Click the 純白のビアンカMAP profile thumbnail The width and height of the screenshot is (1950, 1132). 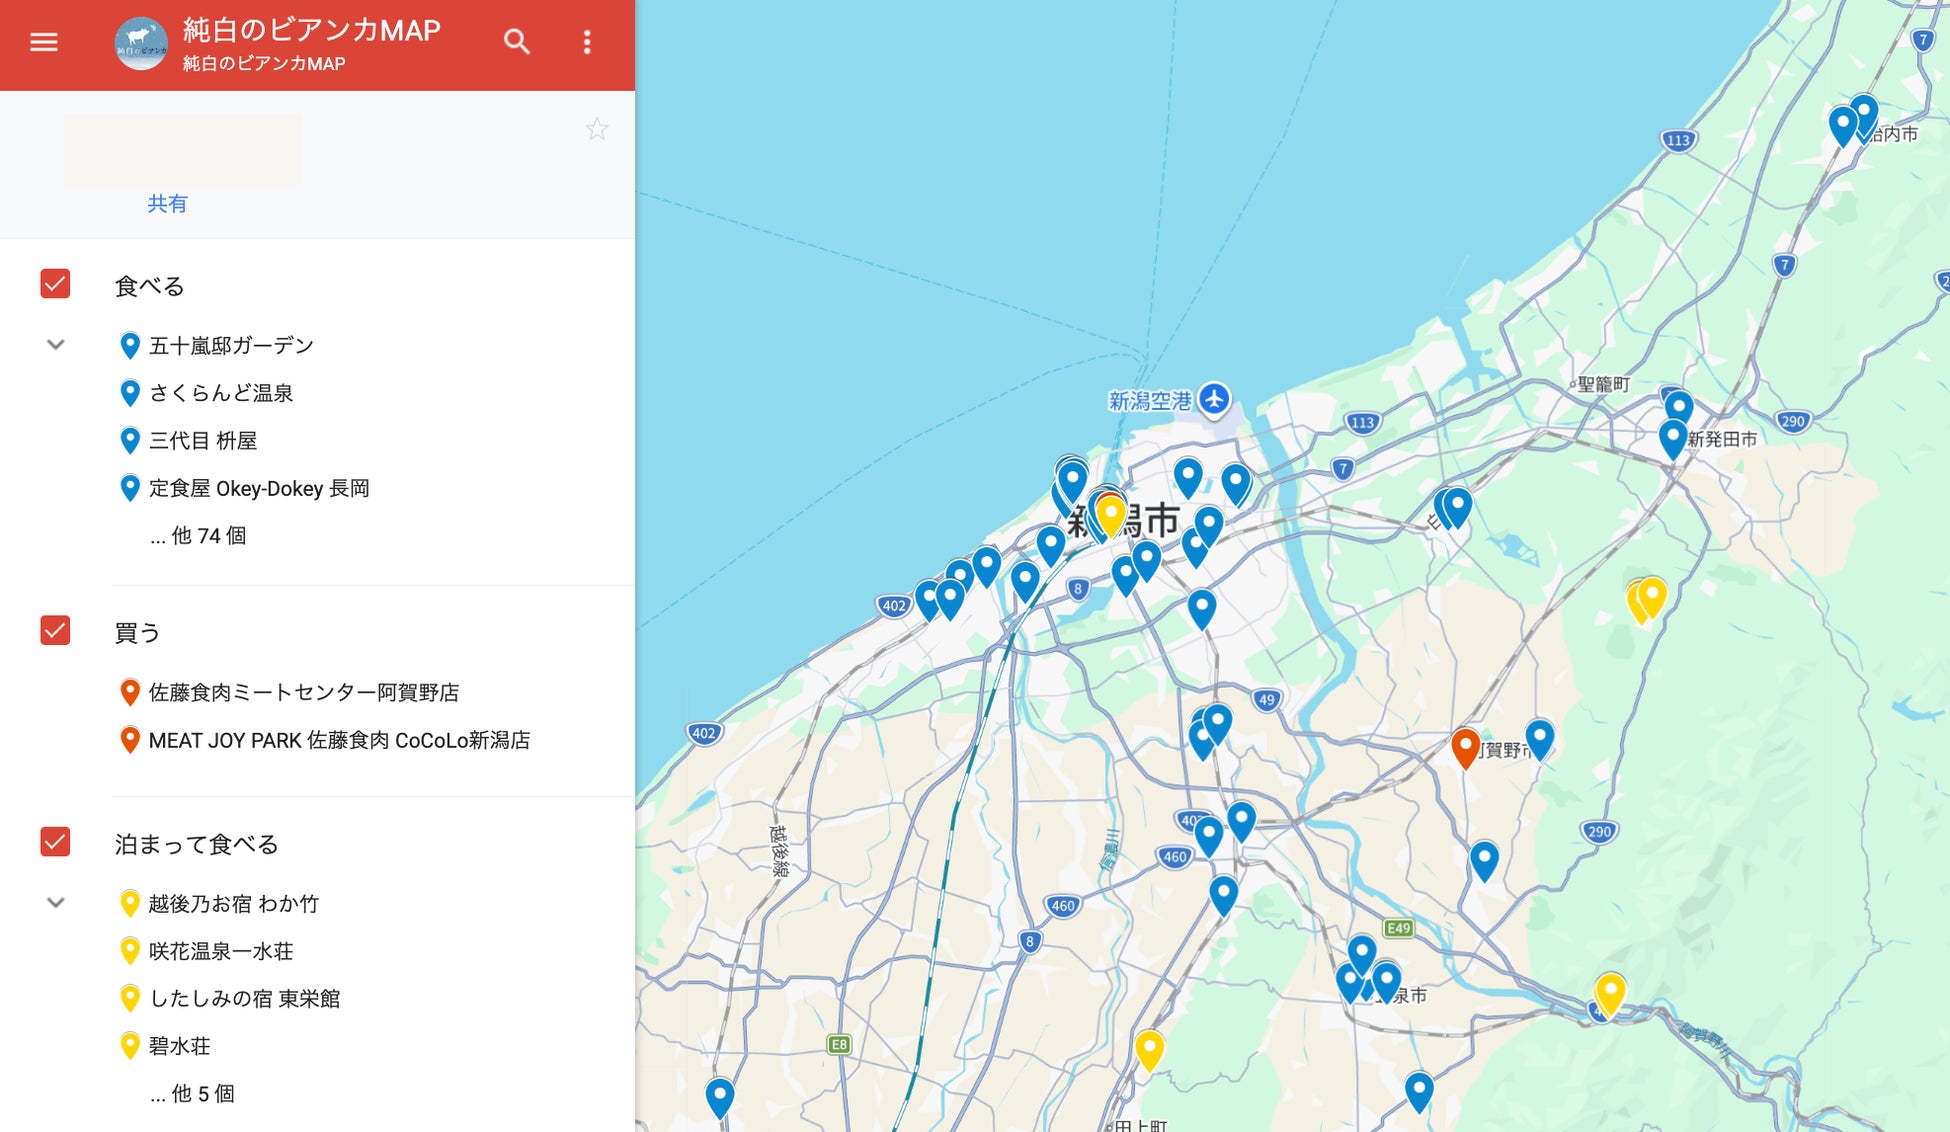coord(141,44)
